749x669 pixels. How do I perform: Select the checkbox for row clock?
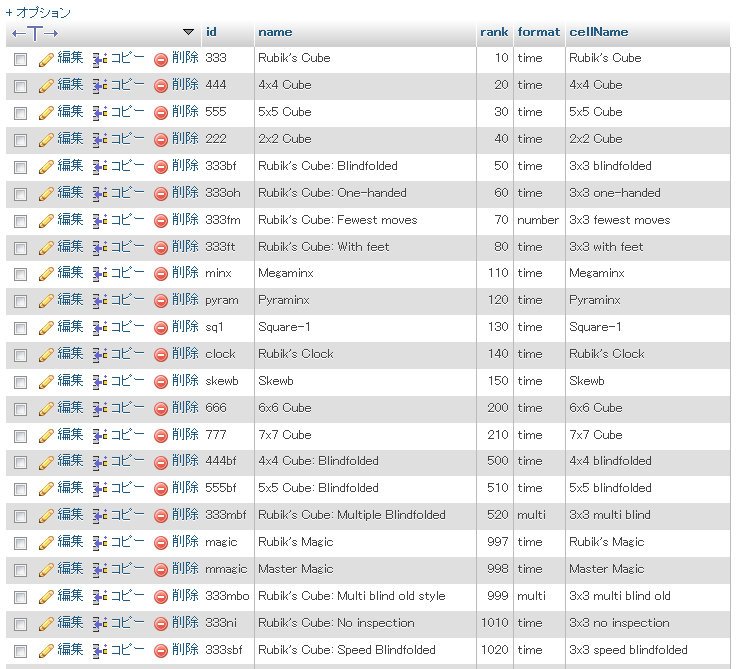(20, 356)
